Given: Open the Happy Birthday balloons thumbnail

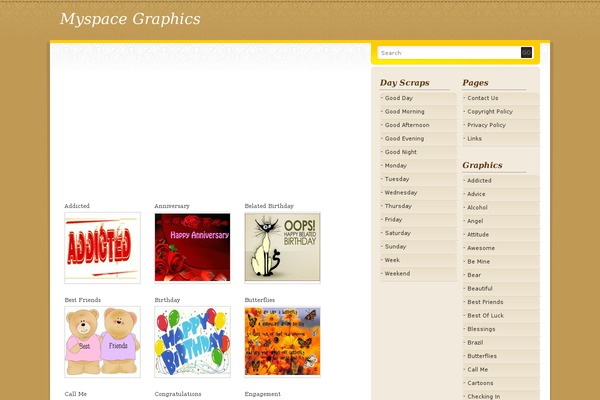Looking at the screenshot, I should pos(192,342).
